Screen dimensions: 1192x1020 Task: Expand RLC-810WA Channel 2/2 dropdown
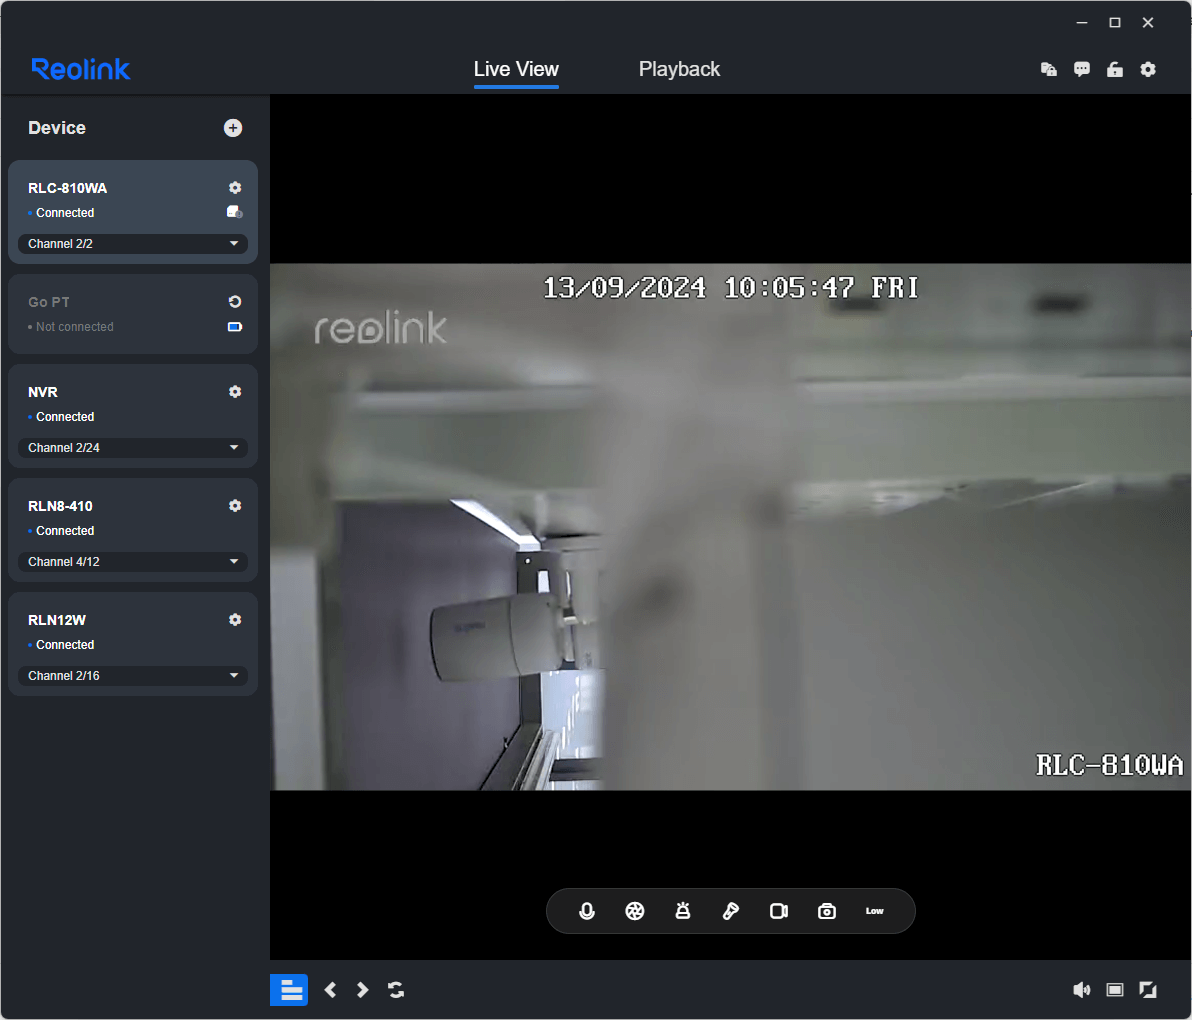[132, 244]
